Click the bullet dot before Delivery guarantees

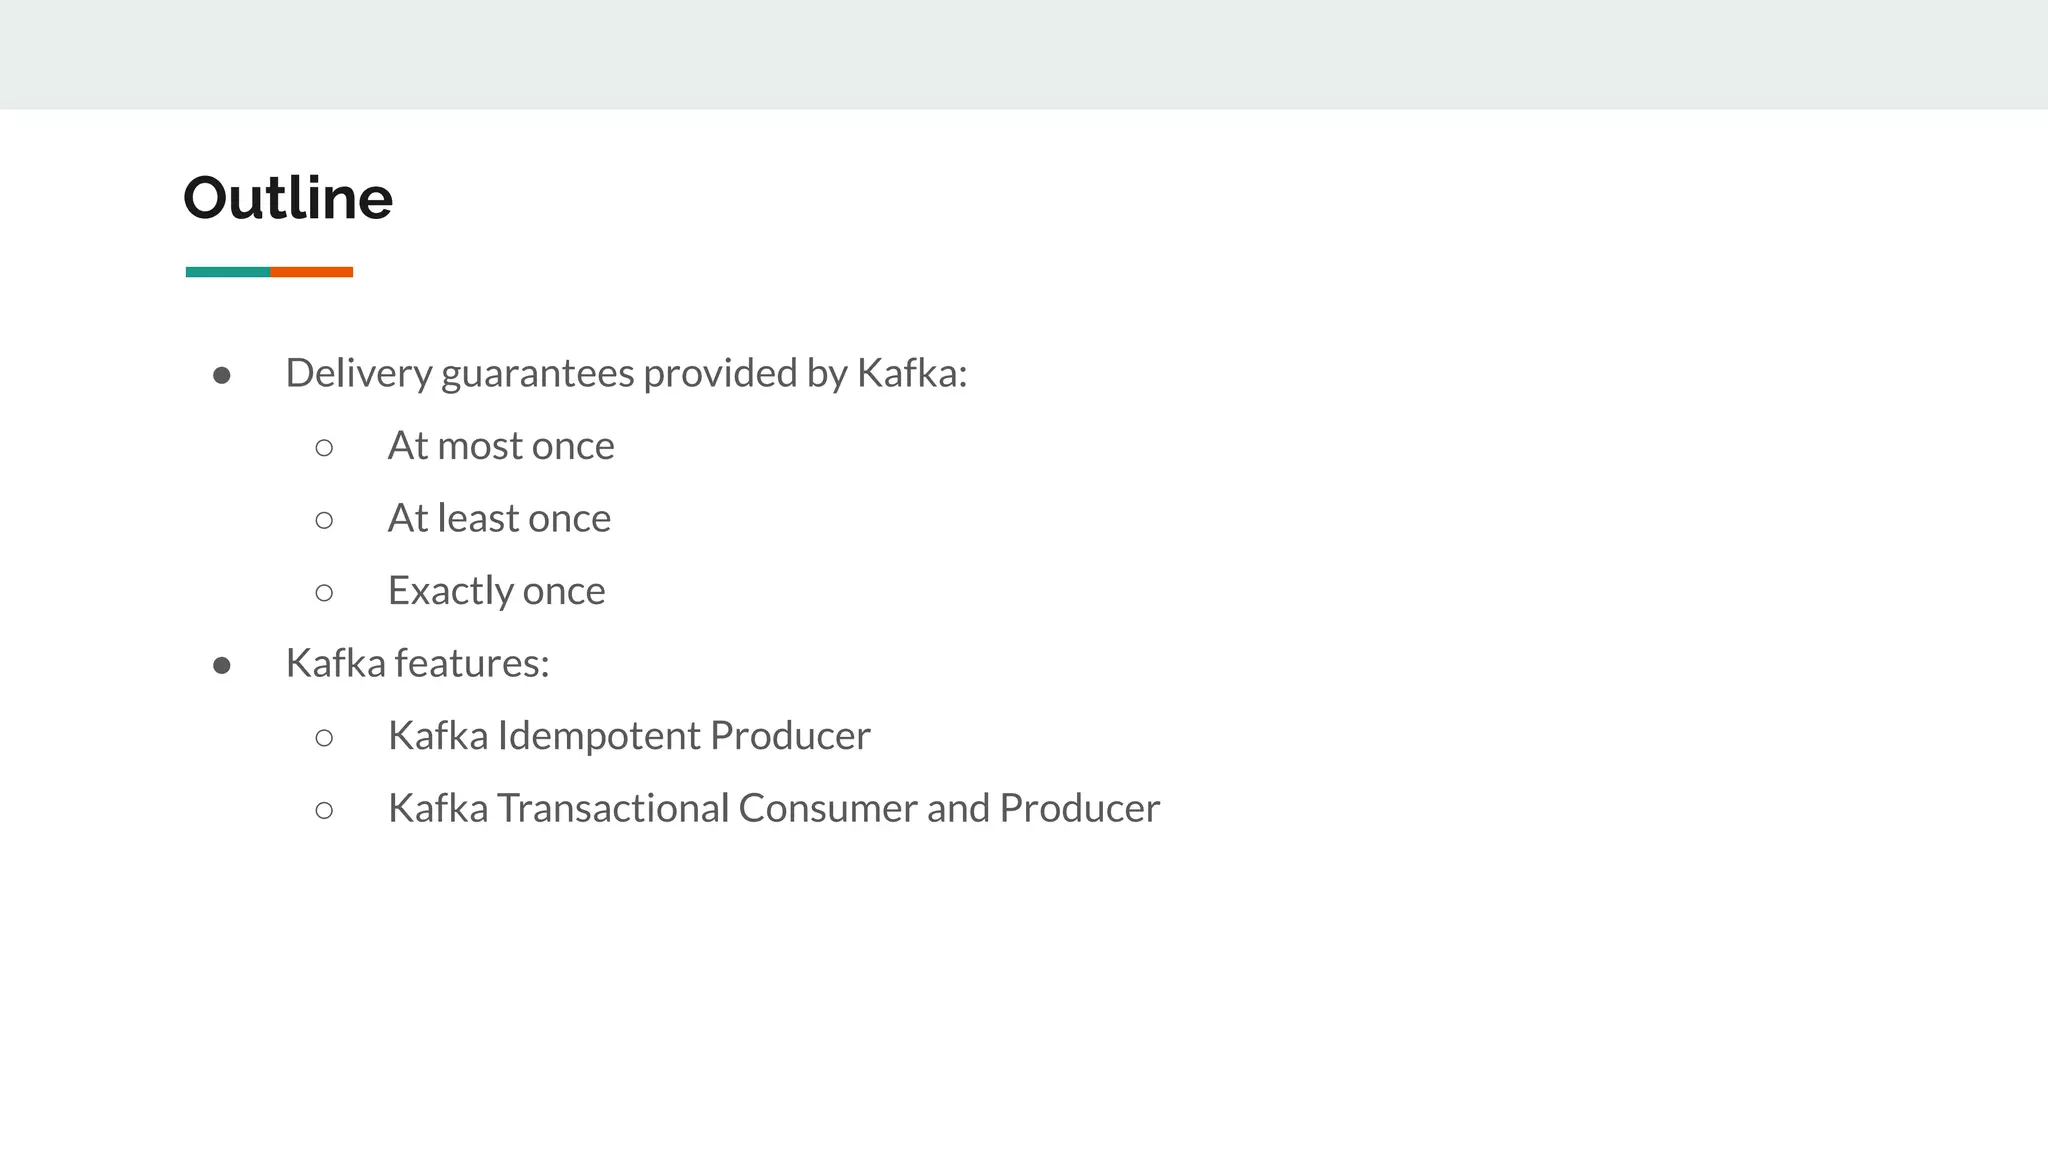tap(222, 375)
